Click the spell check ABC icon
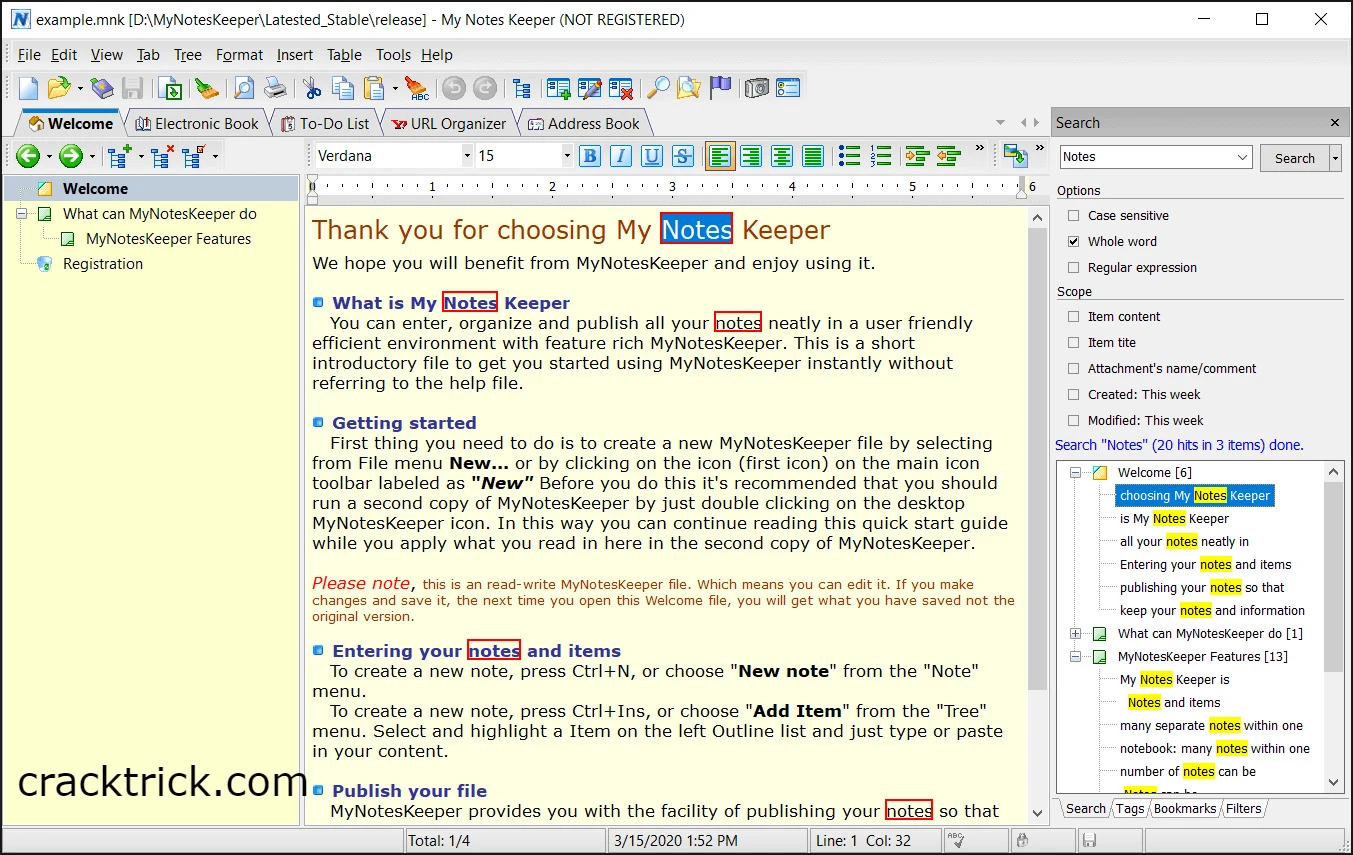 click(416, 88)
